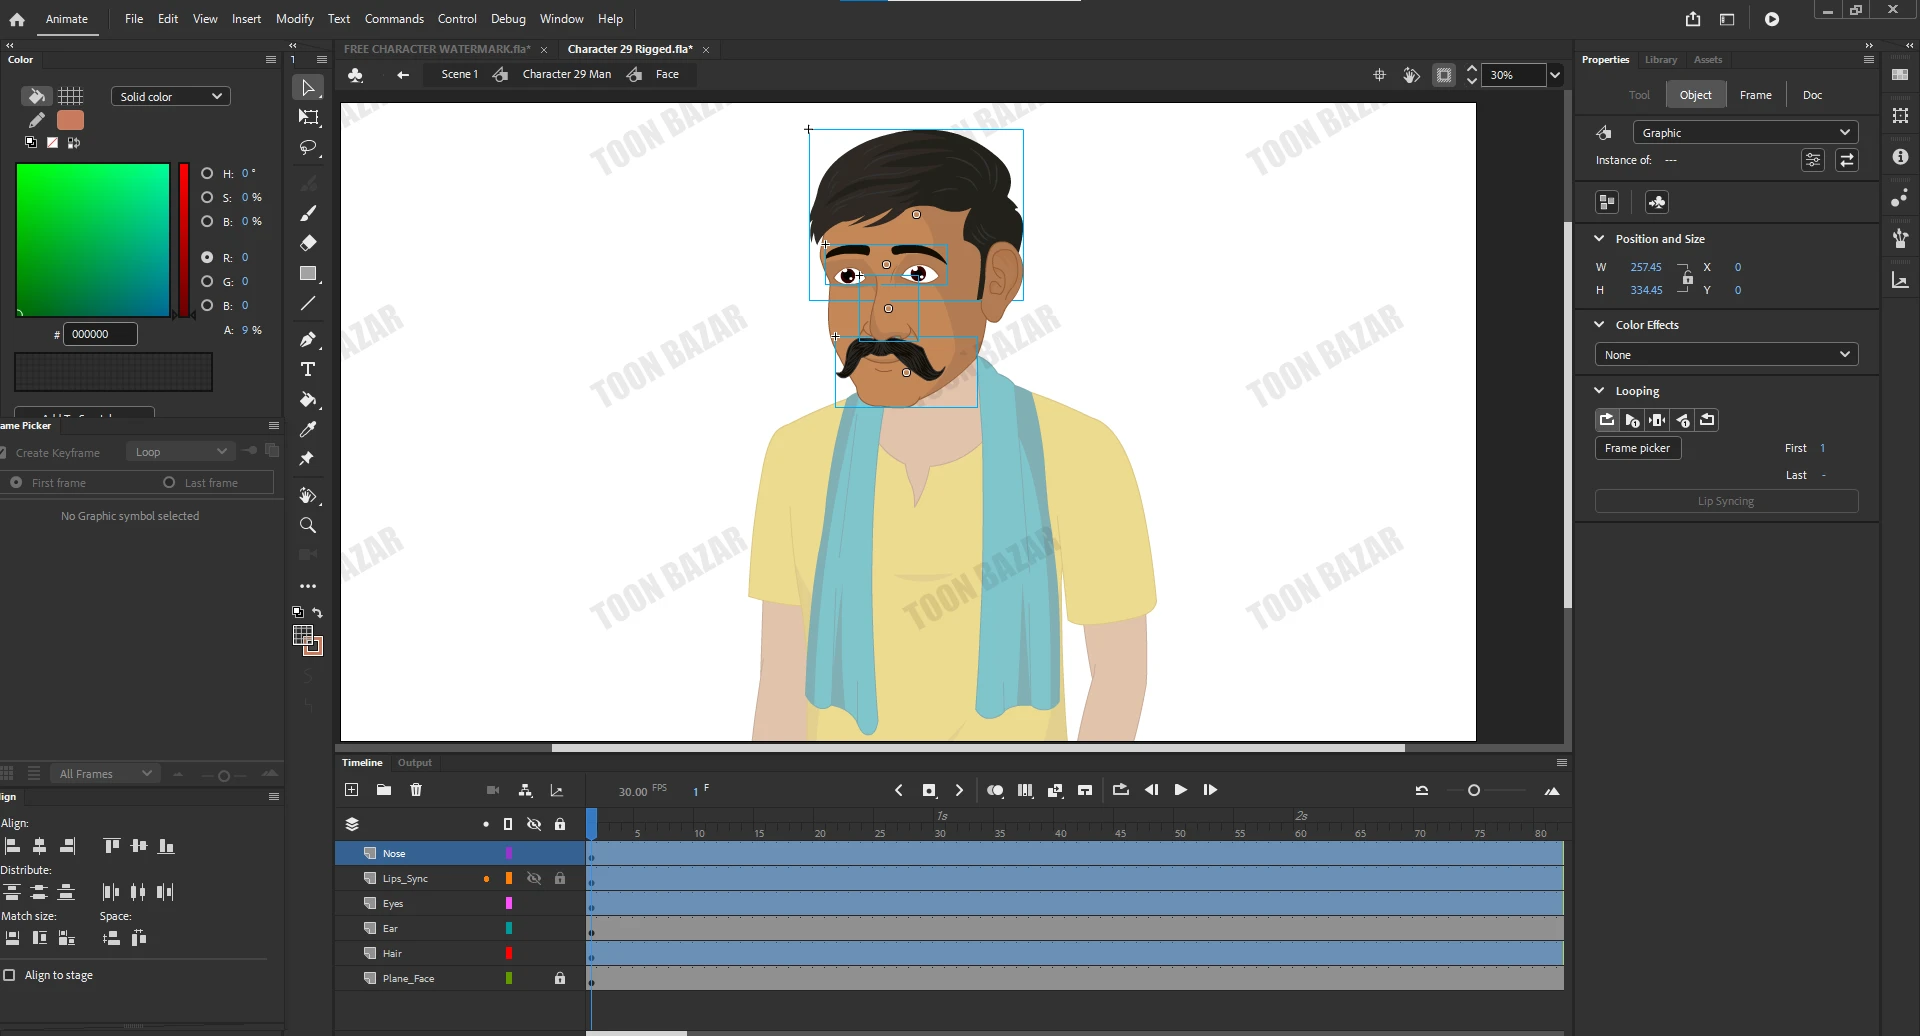This screenshot has width=1920, height=1036.
Task: Go to Scene 1 in breadcrumb
Action: click(460, 75)
